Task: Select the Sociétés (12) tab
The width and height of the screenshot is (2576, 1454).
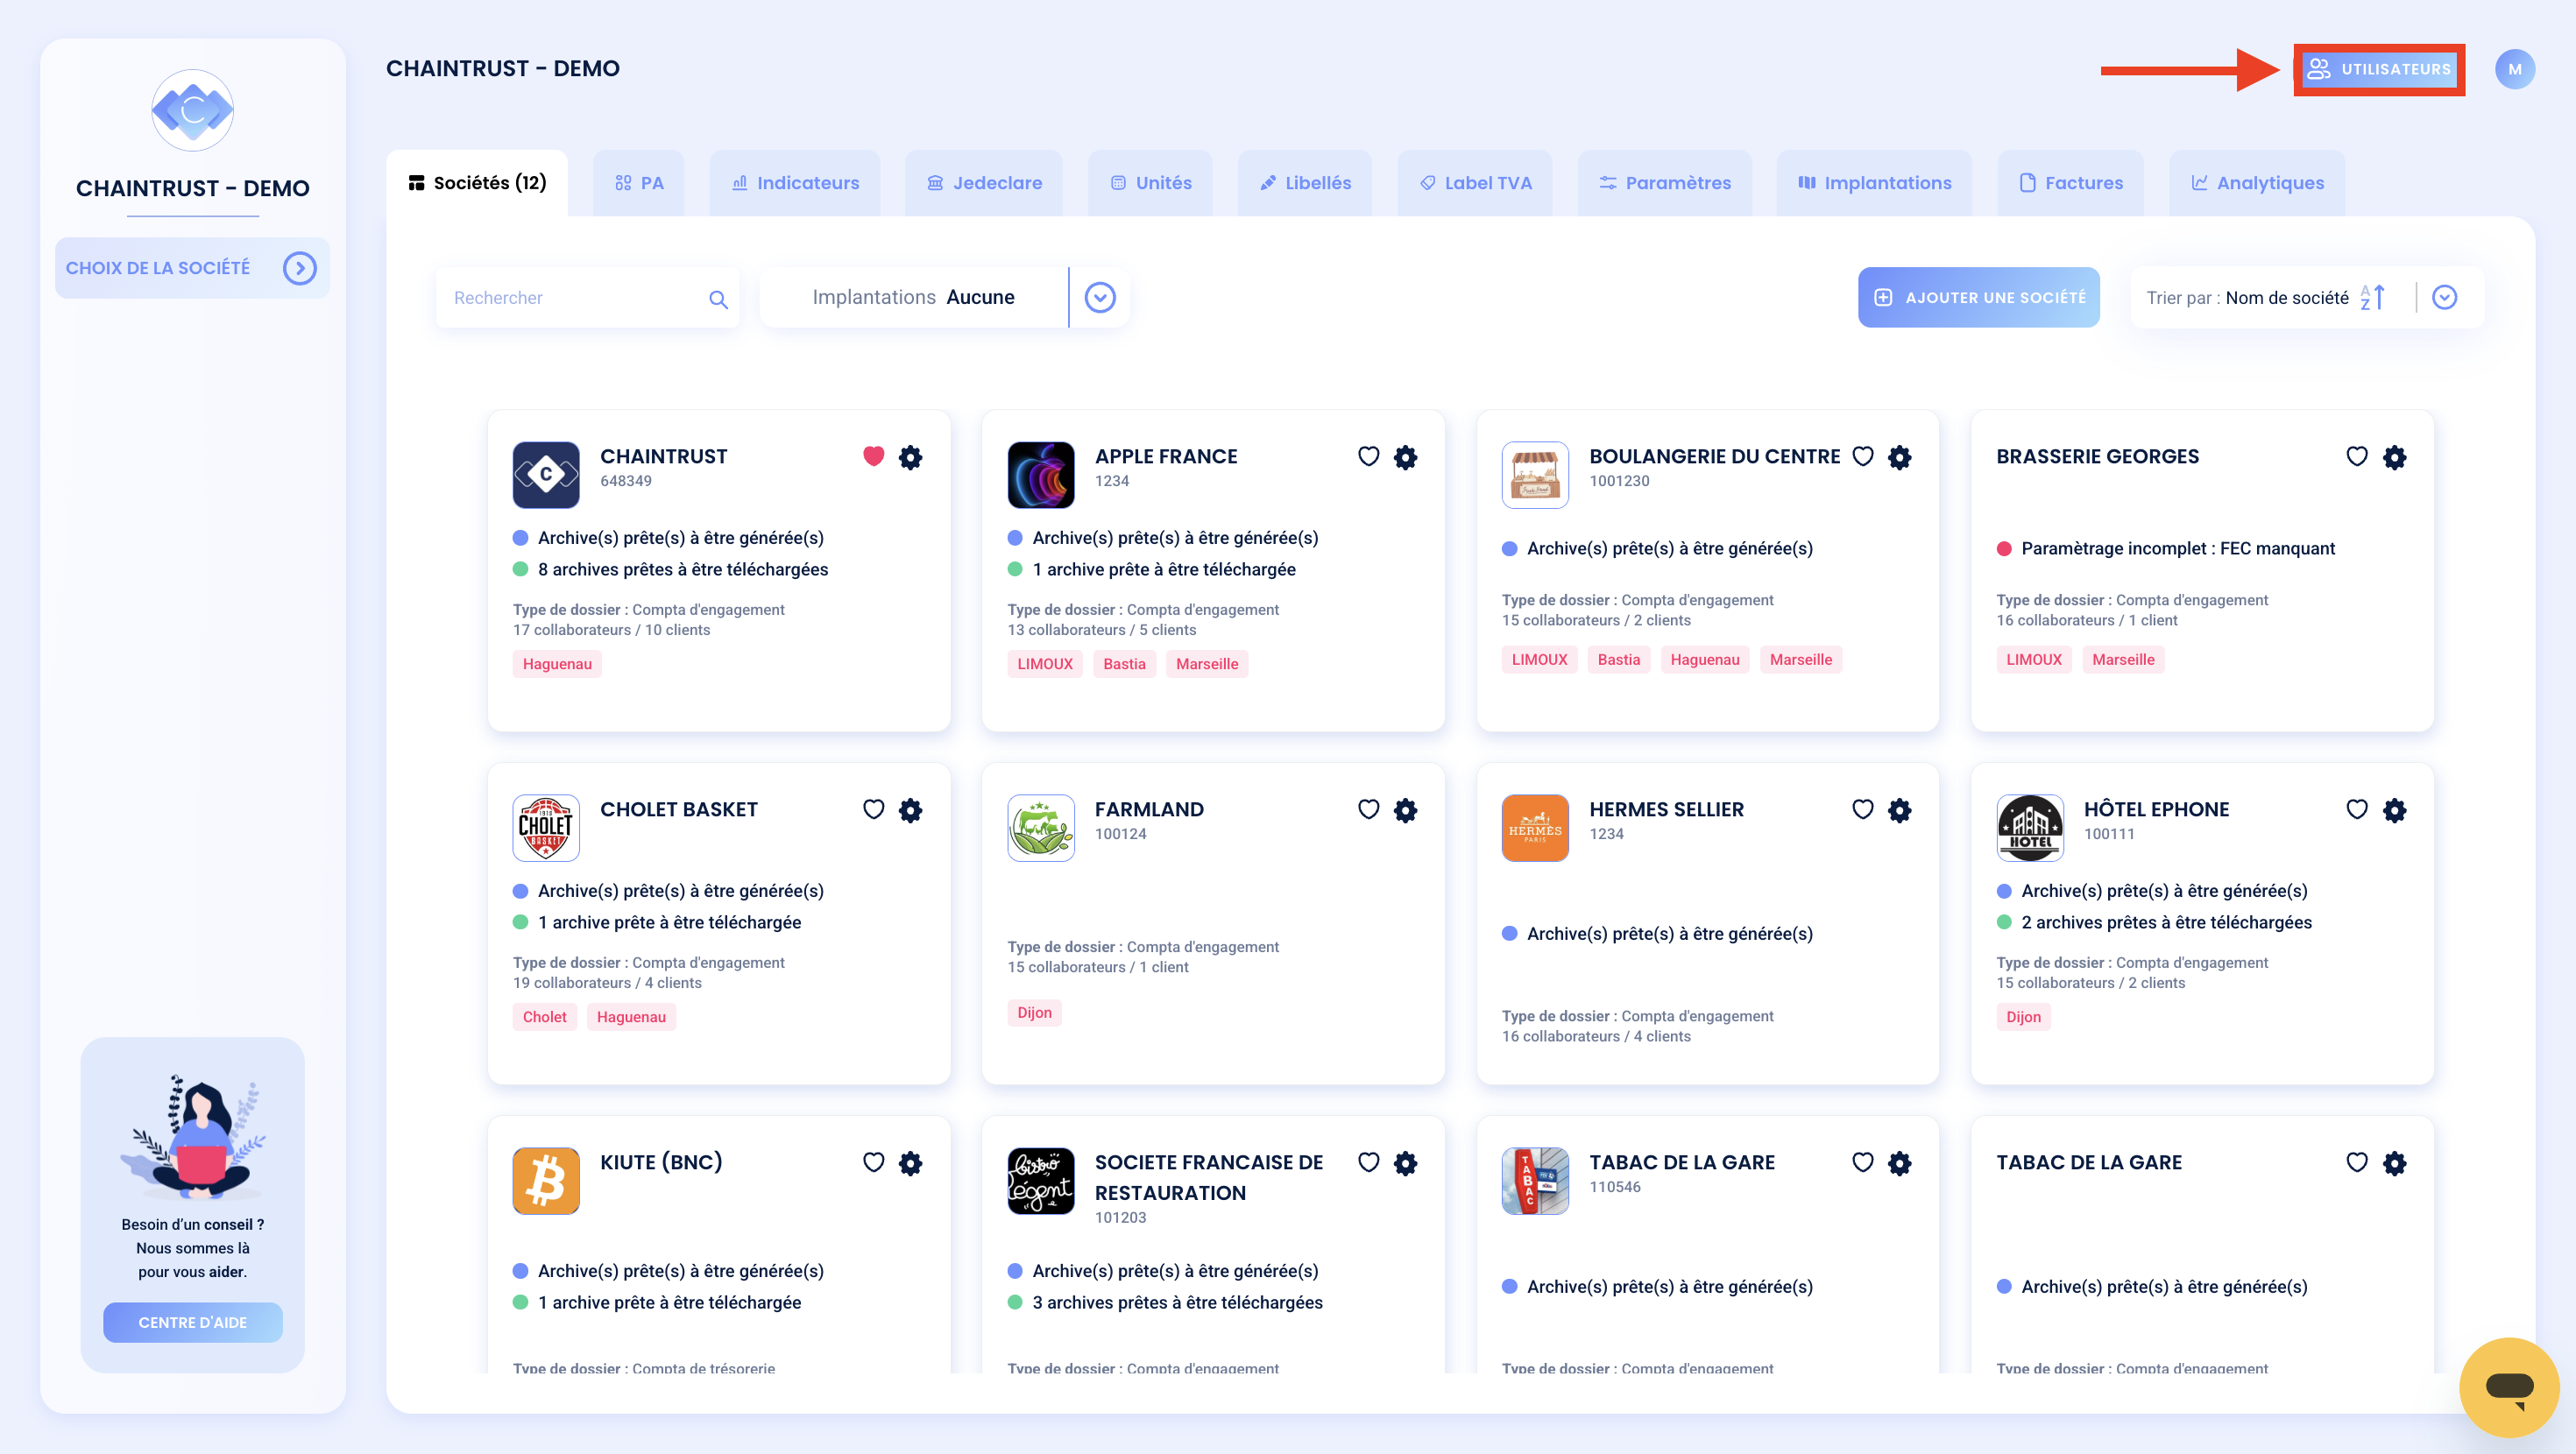Action: (477, 183)
